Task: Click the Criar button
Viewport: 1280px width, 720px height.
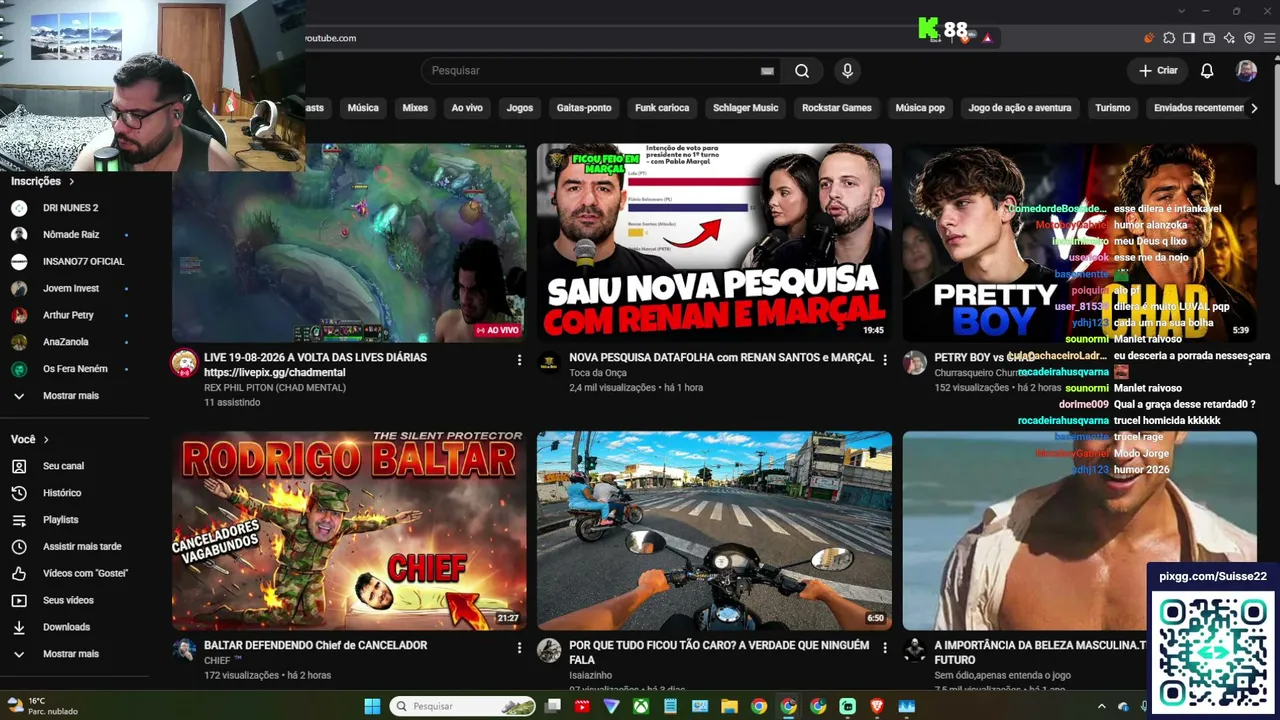Action: click(x=1158, y=71)
